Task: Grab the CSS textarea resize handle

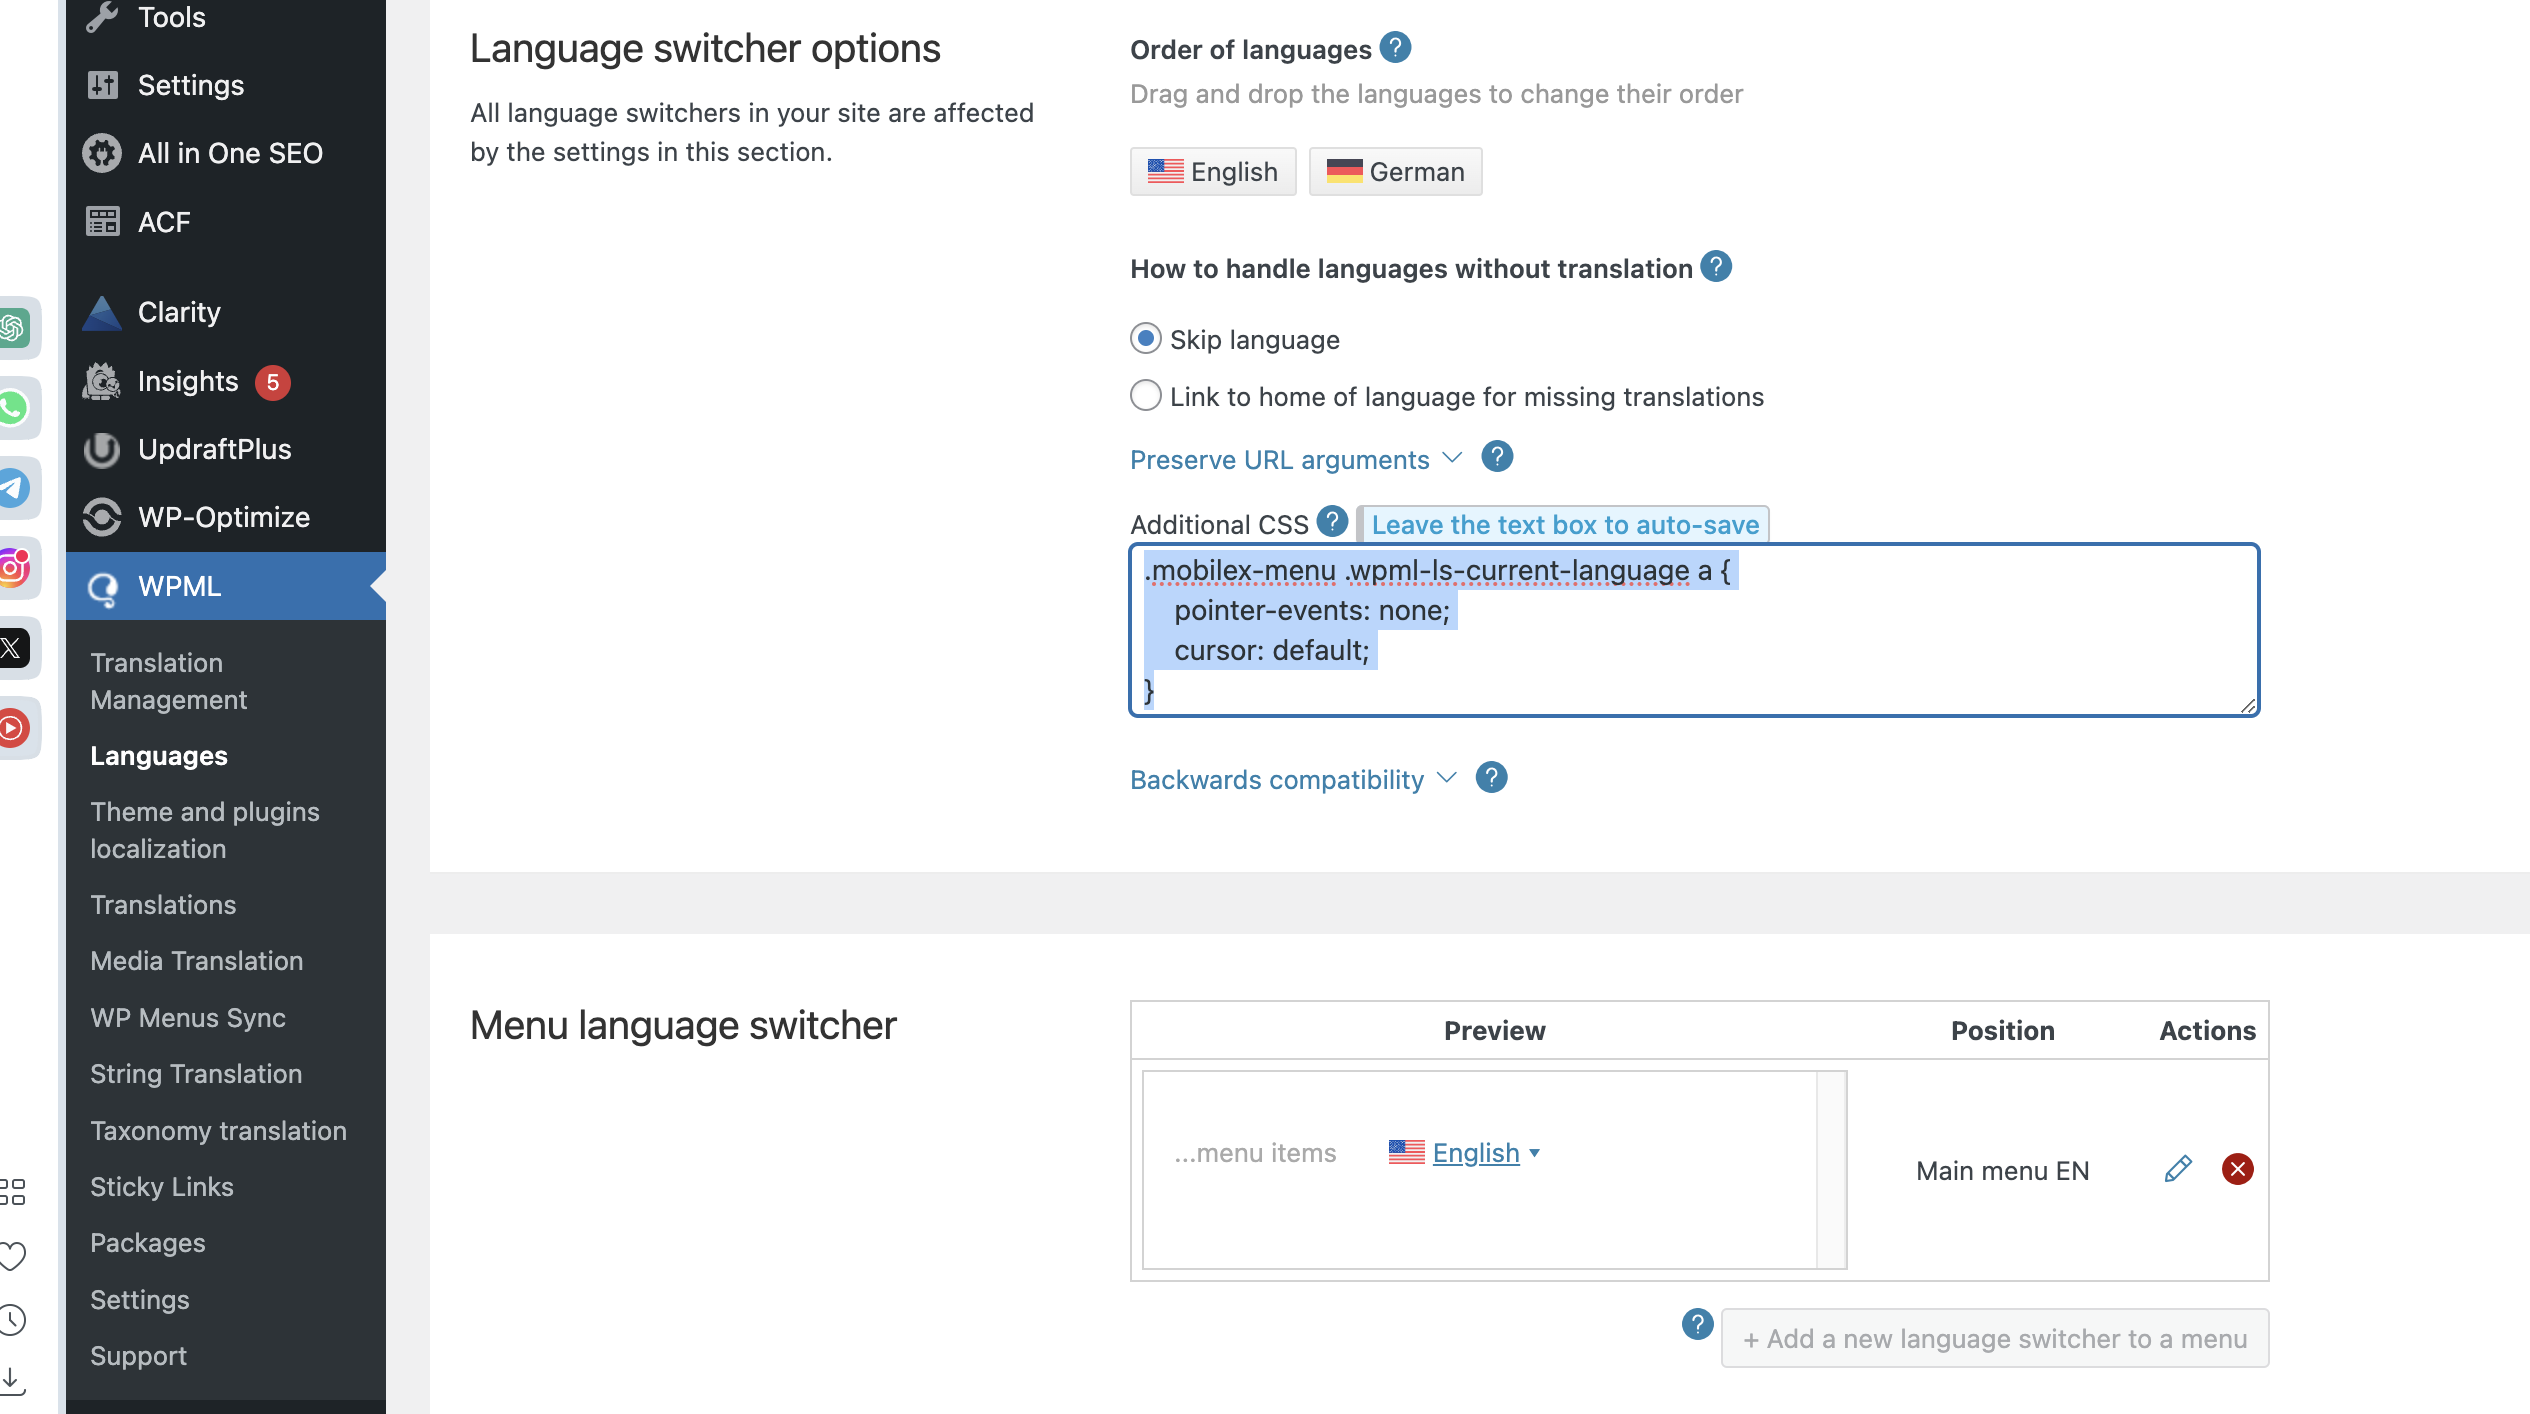Action: point(2249,706)
